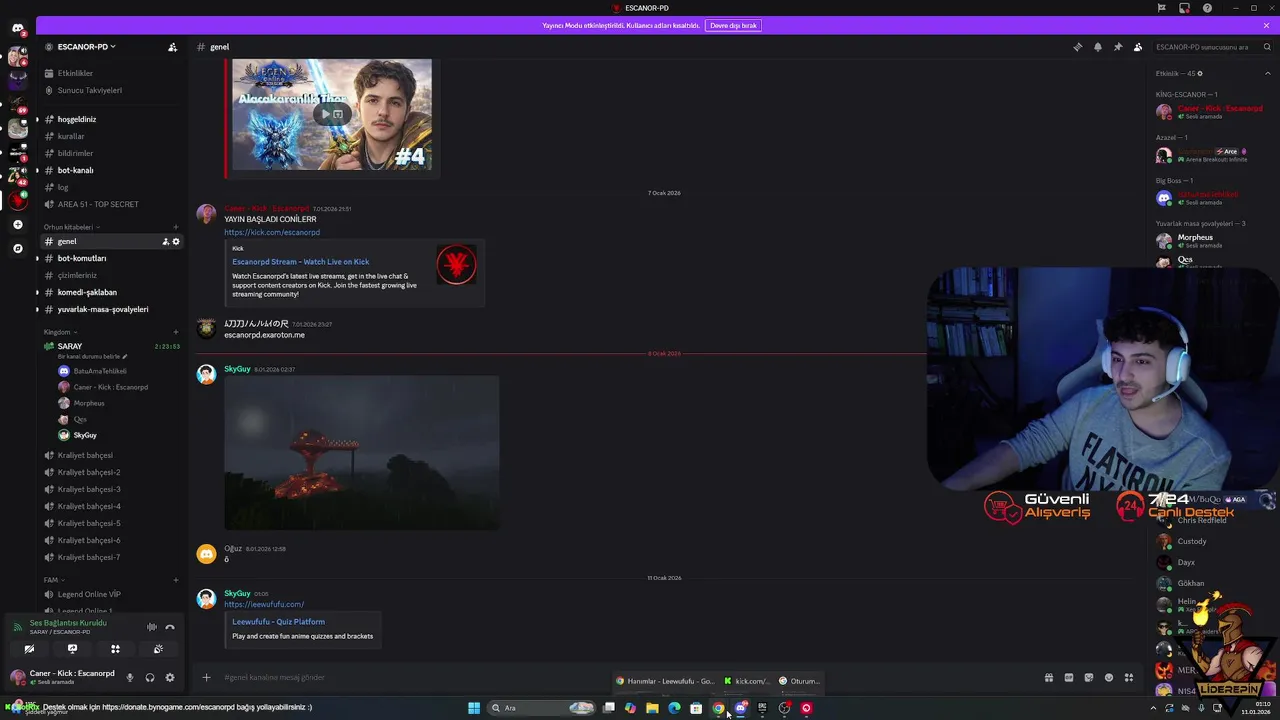The image size is (1280, 720).
Task: Click the Windows Start button
Action: [474, 708]
